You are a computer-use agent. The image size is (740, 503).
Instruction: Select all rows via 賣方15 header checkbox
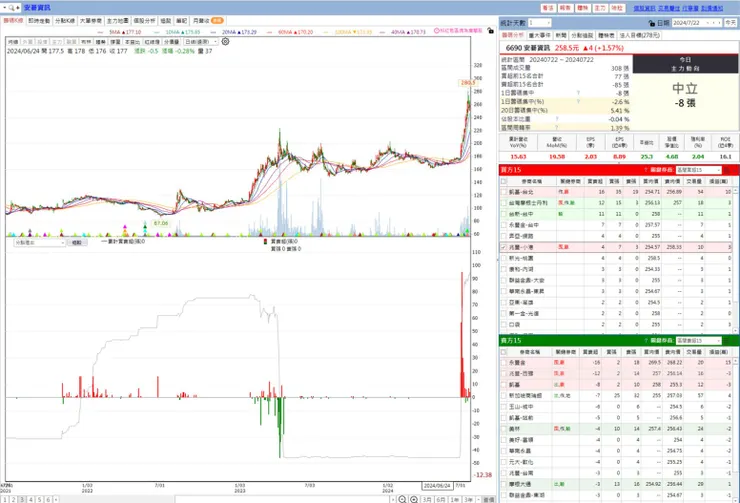(504, 352)
